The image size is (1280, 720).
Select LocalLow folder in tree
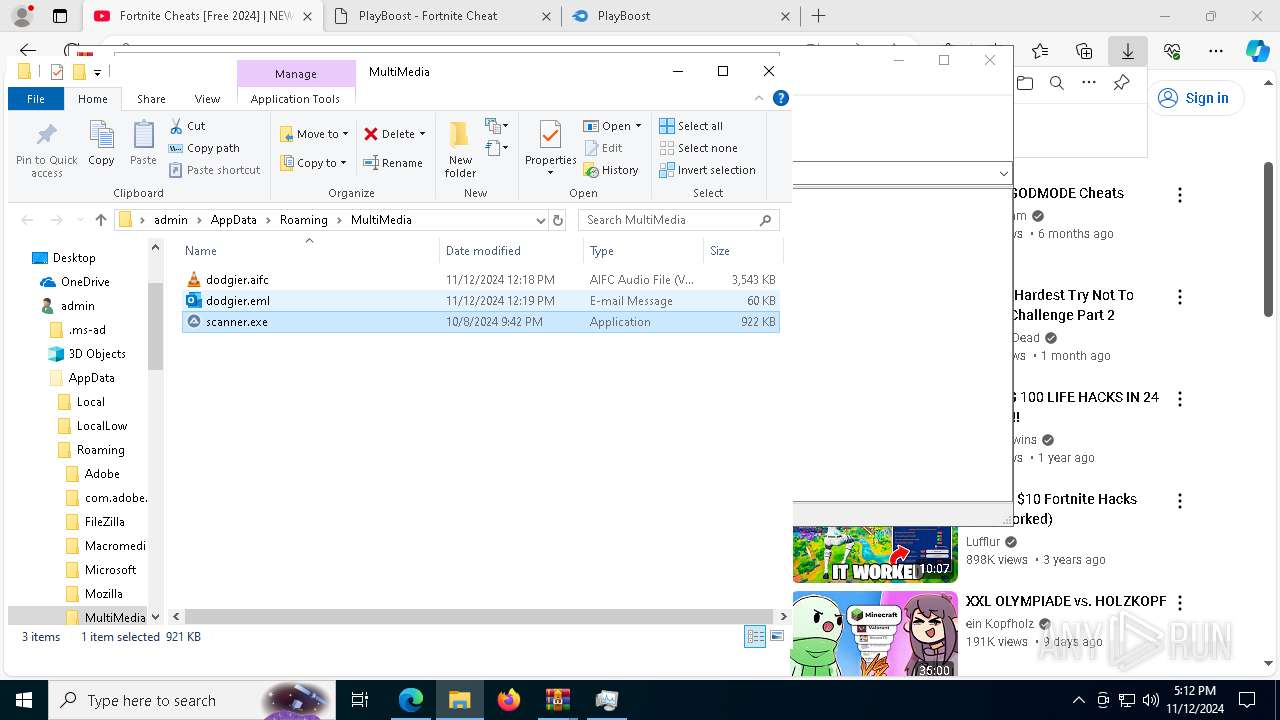[x=101, y=426]
